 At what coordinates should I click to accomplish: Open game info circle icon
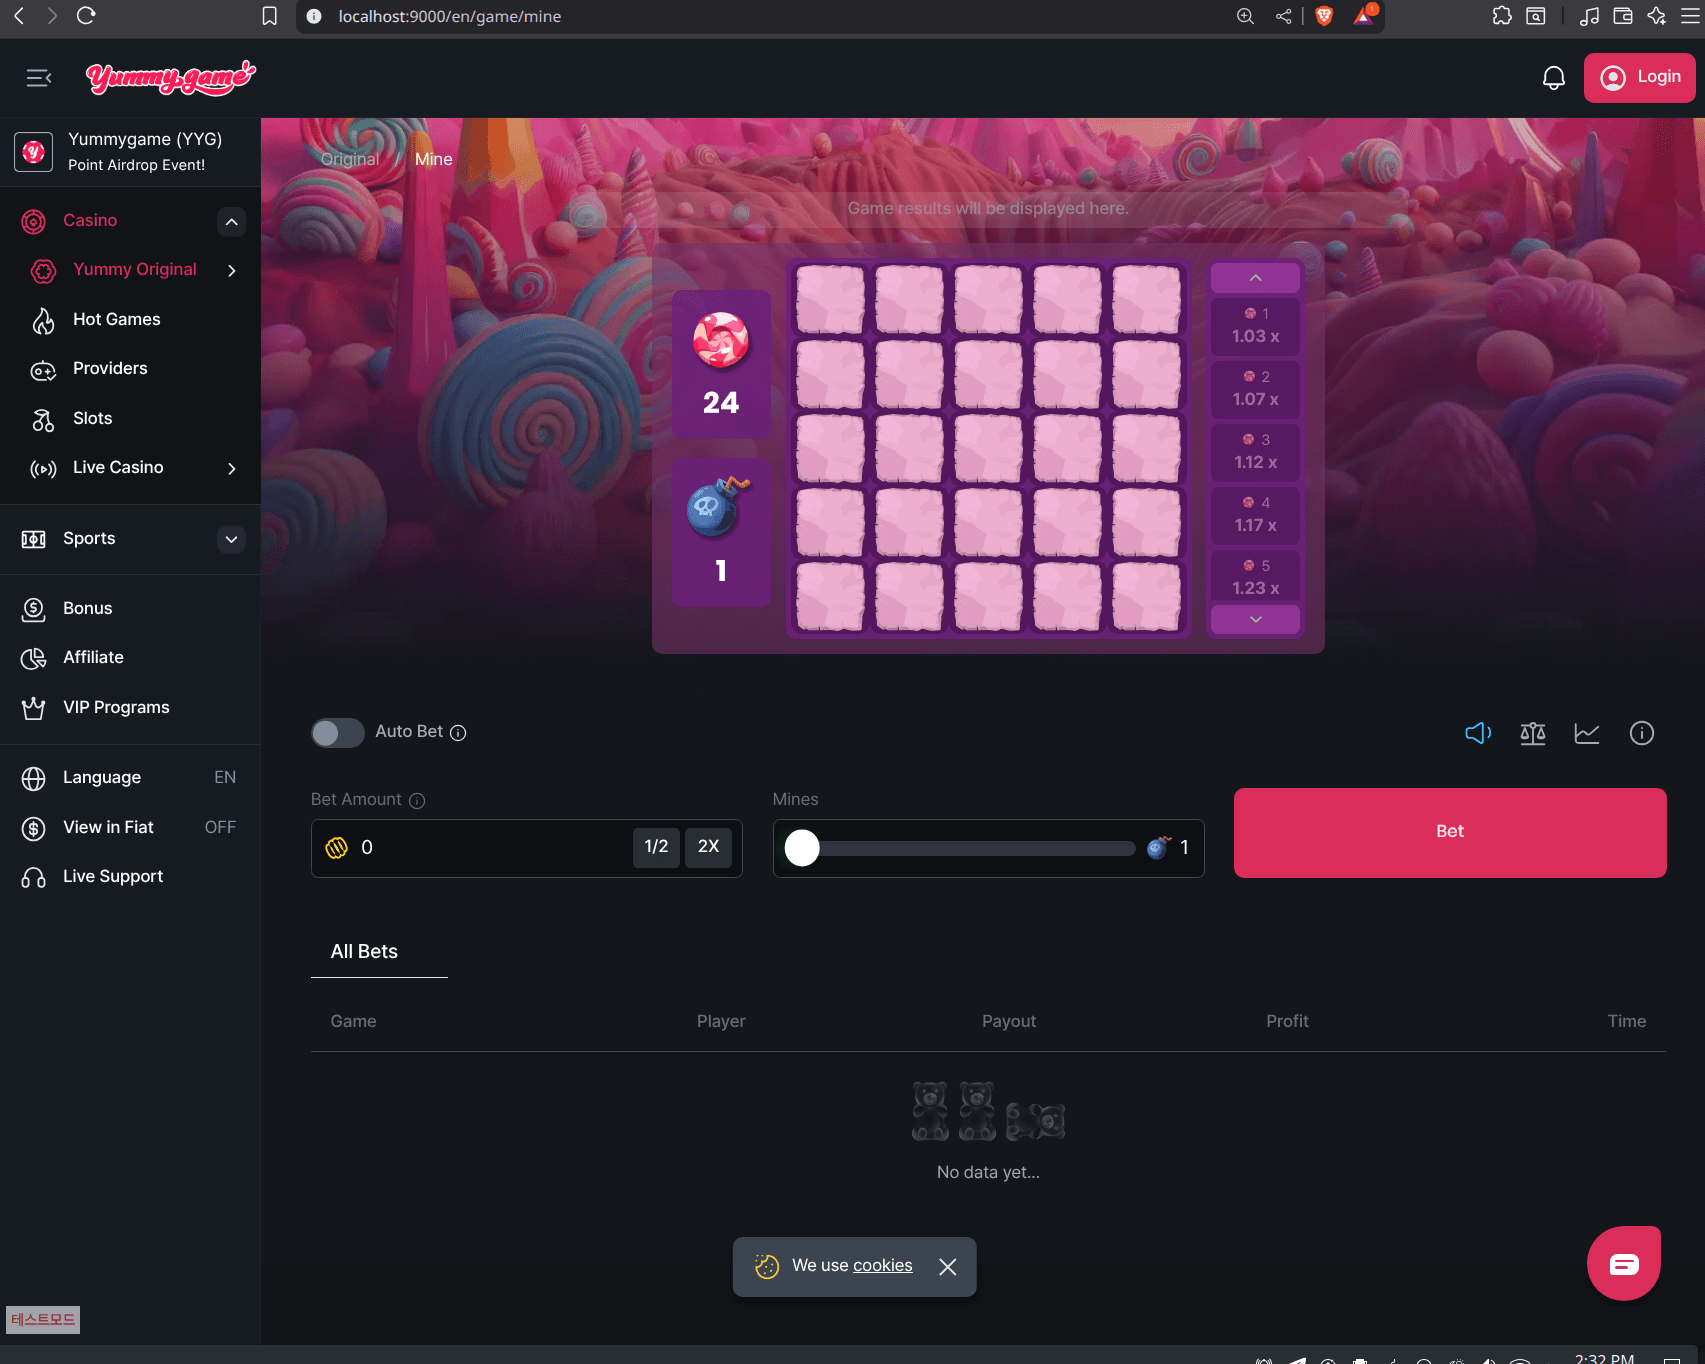pyautogui.click(x=1641, y=733)
